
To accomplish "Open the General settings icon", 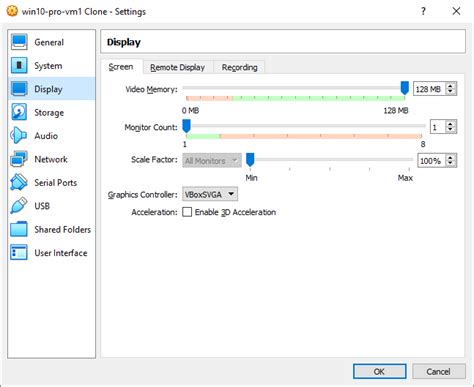I will [19, 42].
